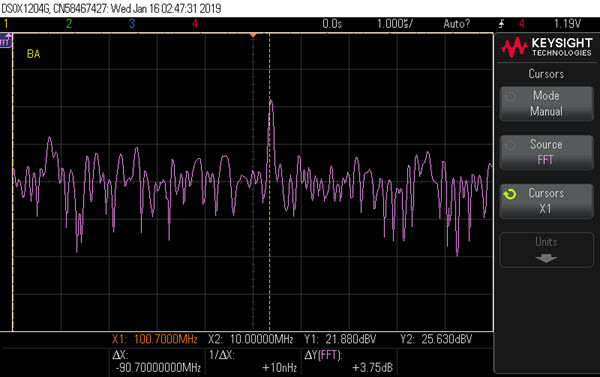600x377 pixels.
Task: Click the Source button's rotary icon
Action: click(510, 146)
